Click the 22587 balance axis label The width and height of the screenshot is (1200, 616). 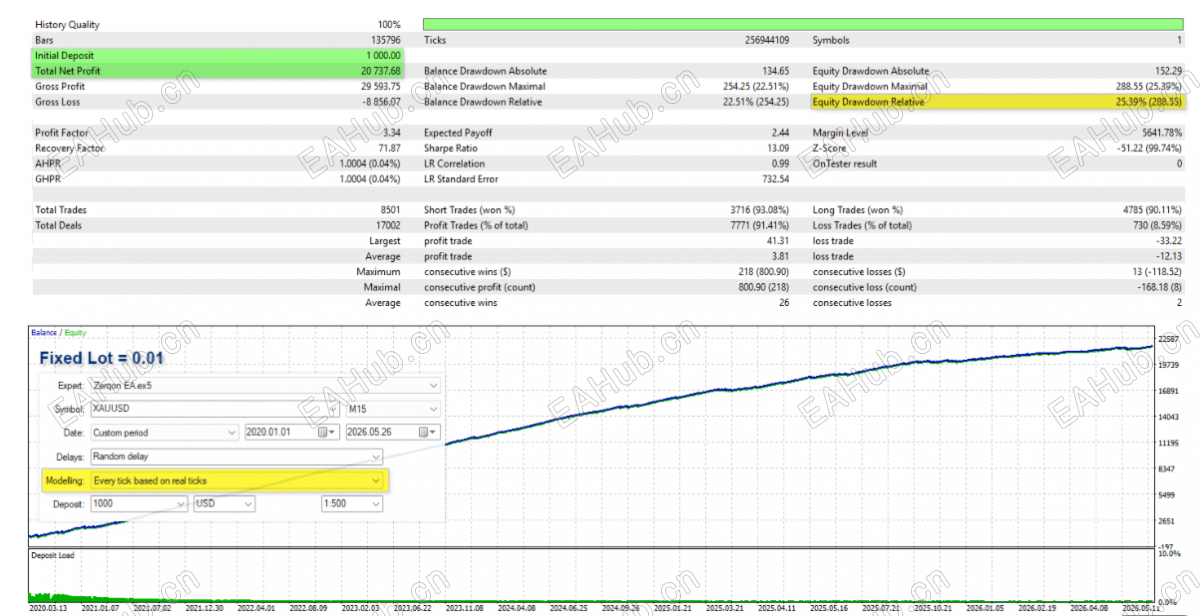[x=1170, y=338]
